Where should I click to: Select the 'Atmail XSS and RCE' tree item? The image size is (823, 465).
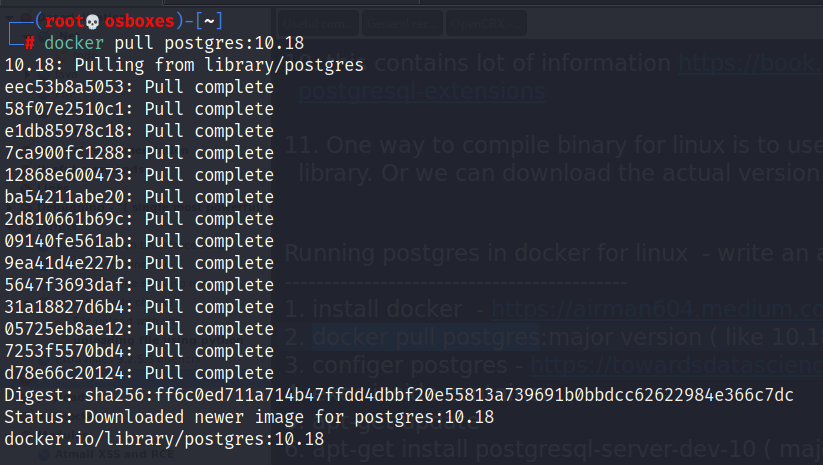tap(114, 454)
